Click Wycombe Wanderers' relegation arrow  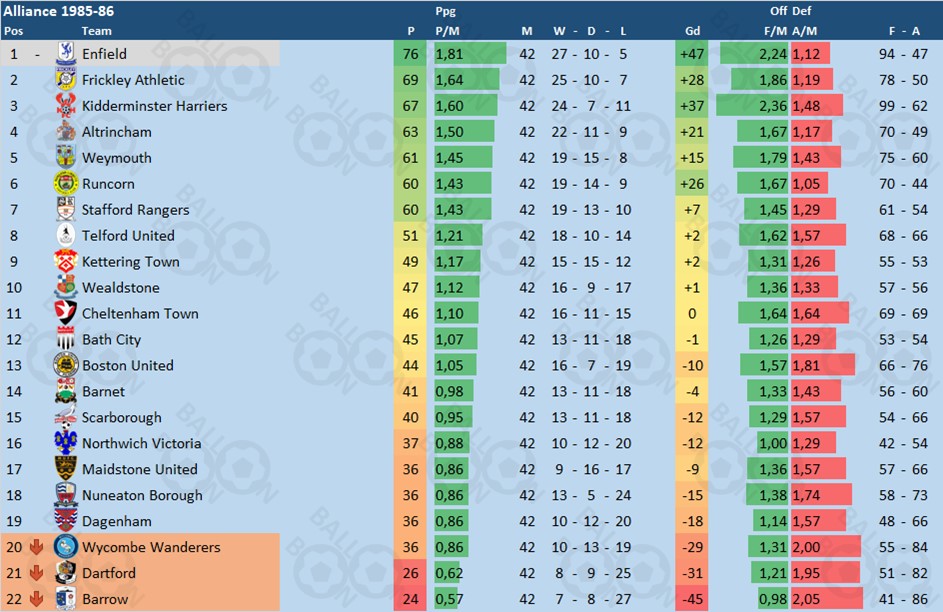[x=36, y=547]
